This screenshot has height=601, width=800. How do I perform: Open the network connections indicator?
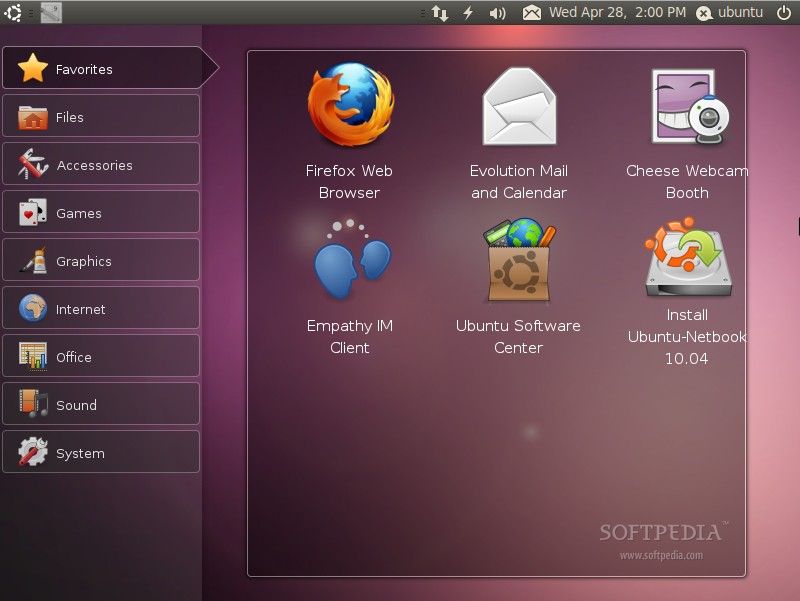(x=439, y=13)
